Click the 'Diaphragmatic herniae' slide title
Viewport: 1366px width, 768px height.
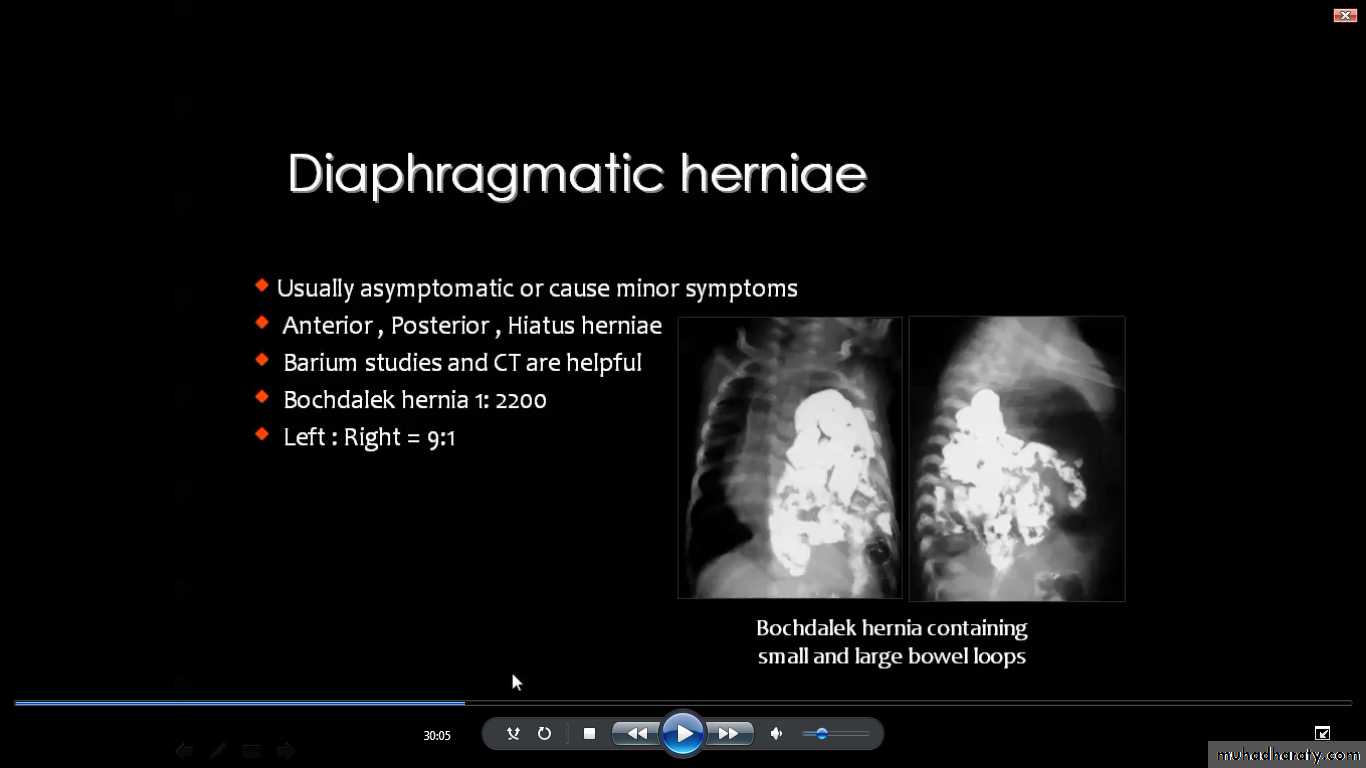[577, 175]
